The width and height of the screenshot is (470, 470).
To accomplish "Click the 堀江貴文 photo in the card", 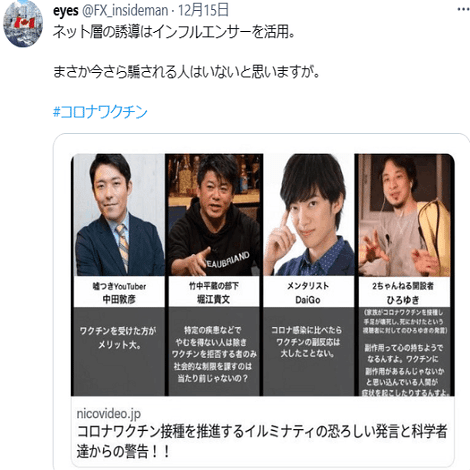I will coord(214,215).
